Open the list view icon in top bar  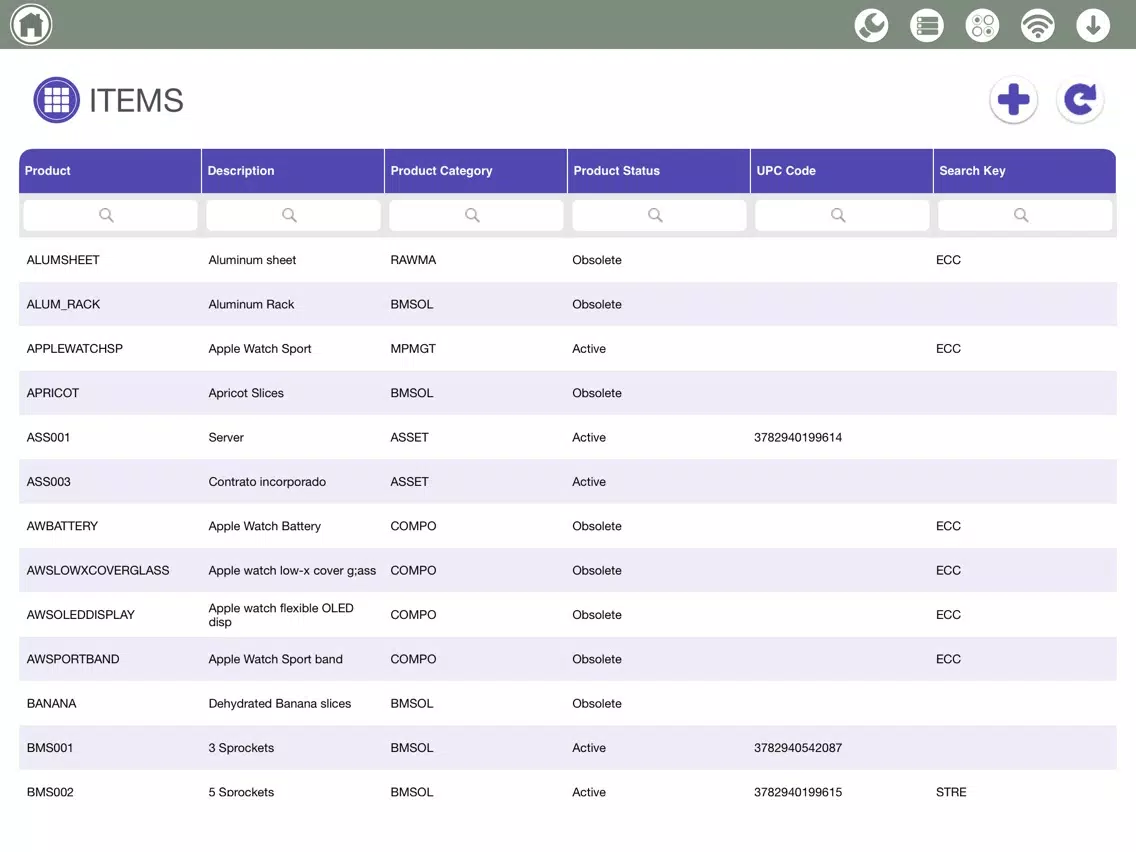927,25
